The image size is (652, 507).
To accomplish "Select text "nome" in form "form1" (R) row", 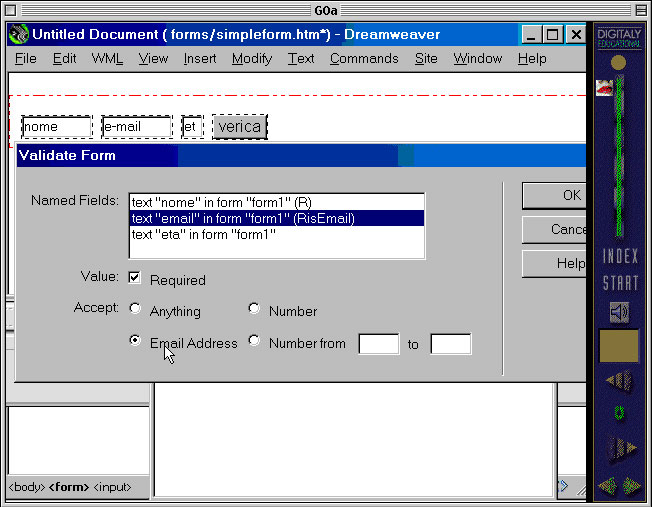I will click(x=277, y=203).
